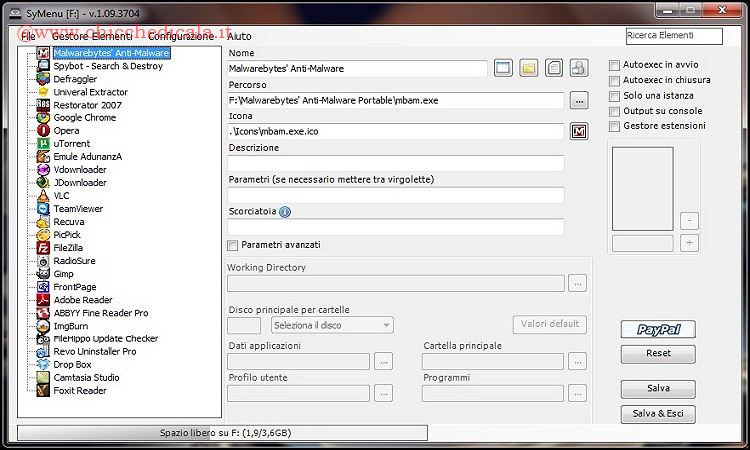Screen dimensions: 750x450
Task: Click into the Ricerca Elementi search box
Action: coord(673,36)
